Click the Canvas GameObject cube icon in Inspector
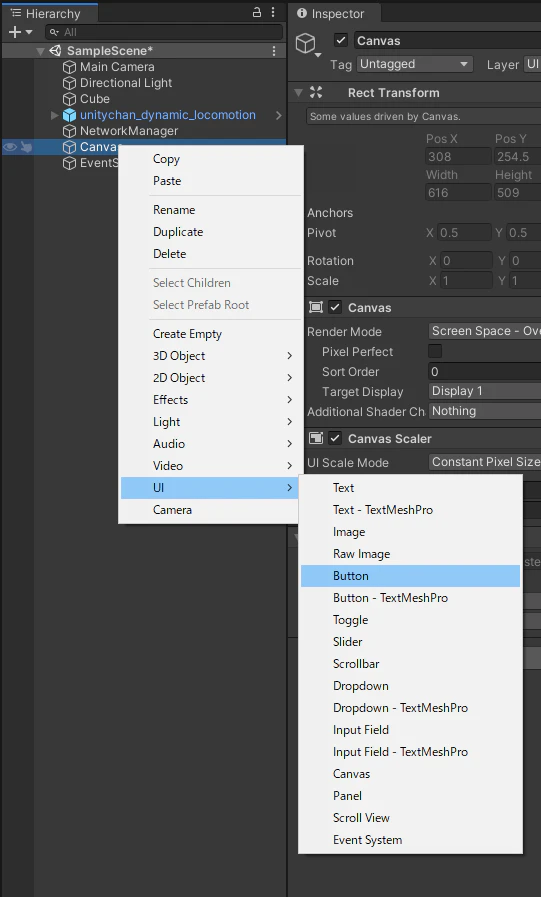 click(x=306, y=43)
